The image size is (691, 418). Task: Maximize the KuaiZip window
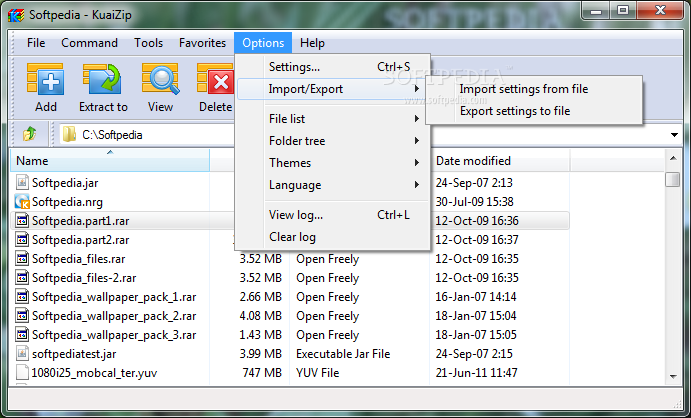point(623,11)
